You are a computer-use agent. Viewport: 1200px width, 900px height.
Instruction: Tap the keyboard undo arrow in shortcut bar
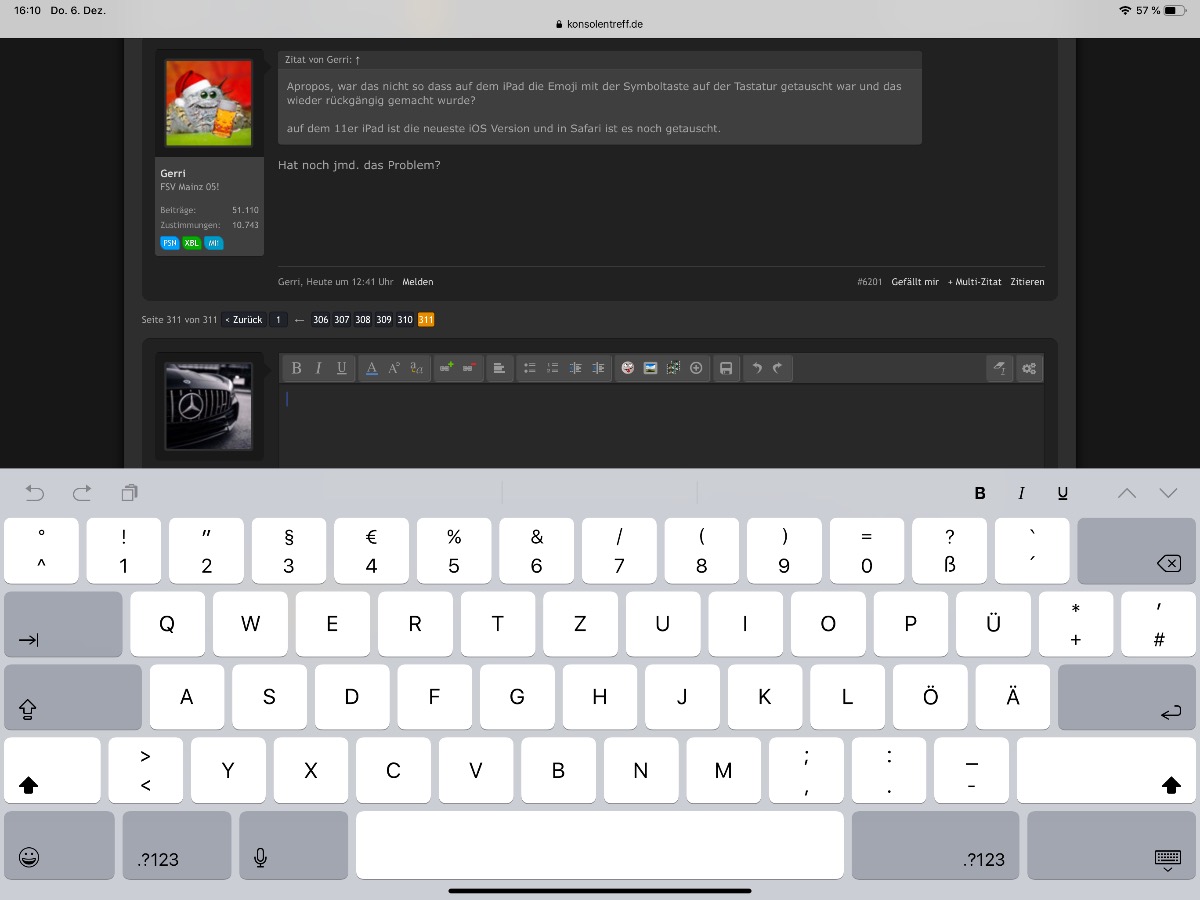35,492
